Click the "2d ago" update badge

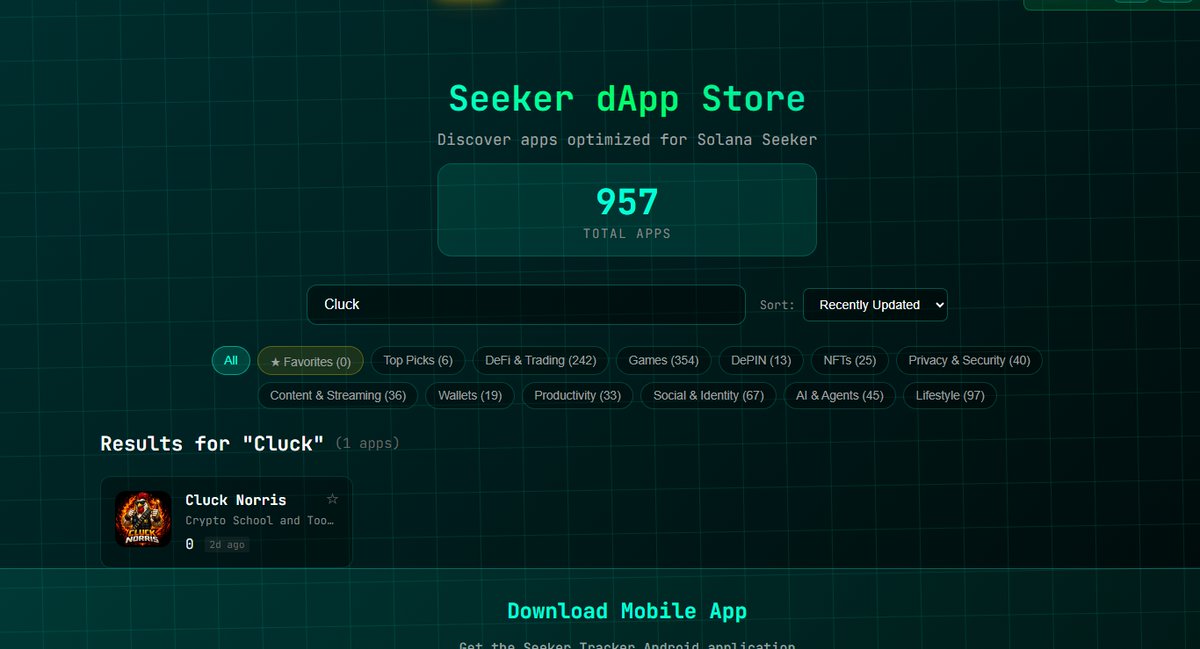point(227,545)
